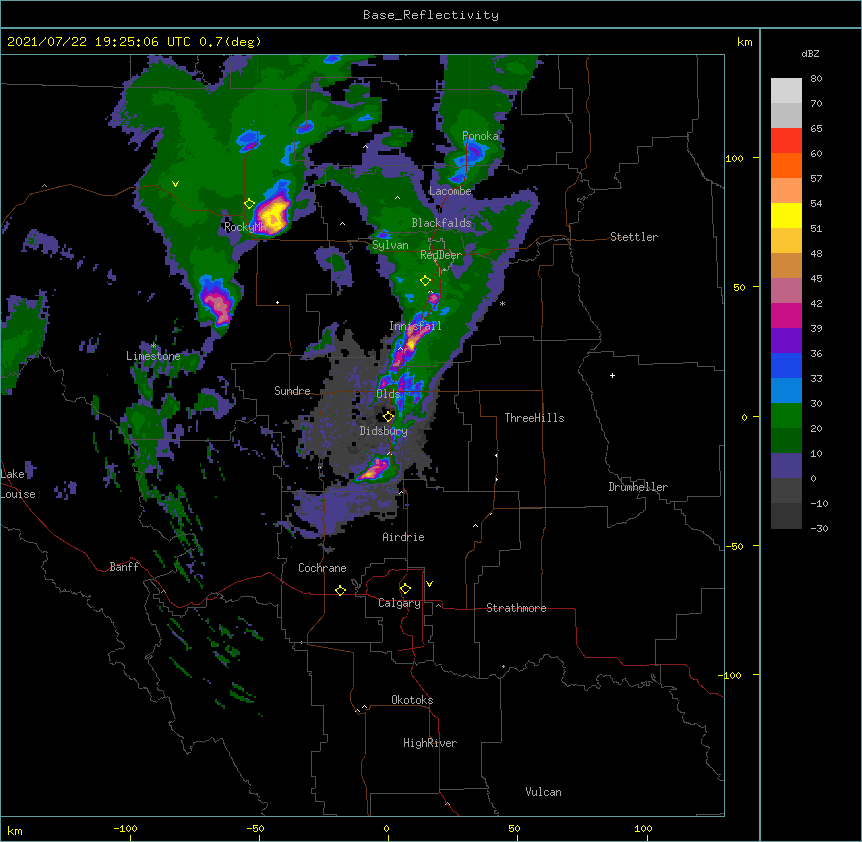
Task: Click the light orange 54-57 dBZ swatch
Action: [x=786, y=191]
